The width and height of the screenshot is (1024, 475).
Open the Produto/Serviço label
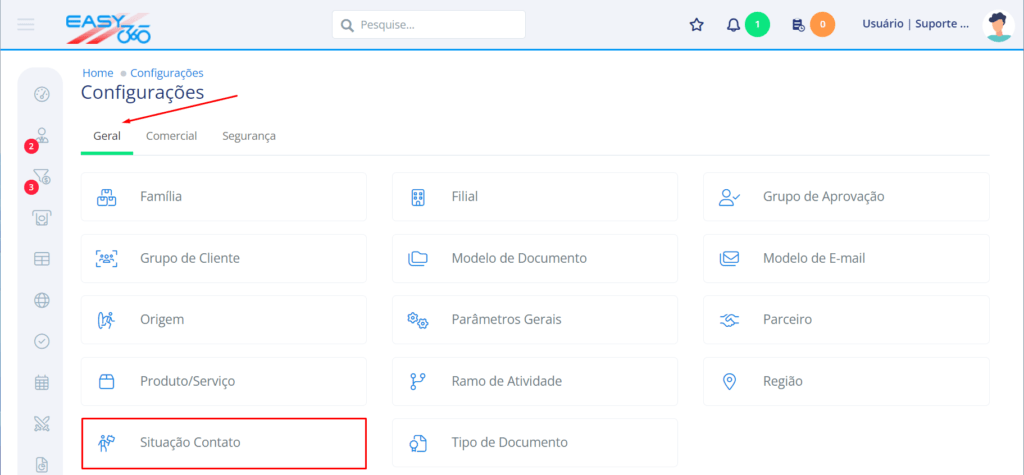[187, 381]
